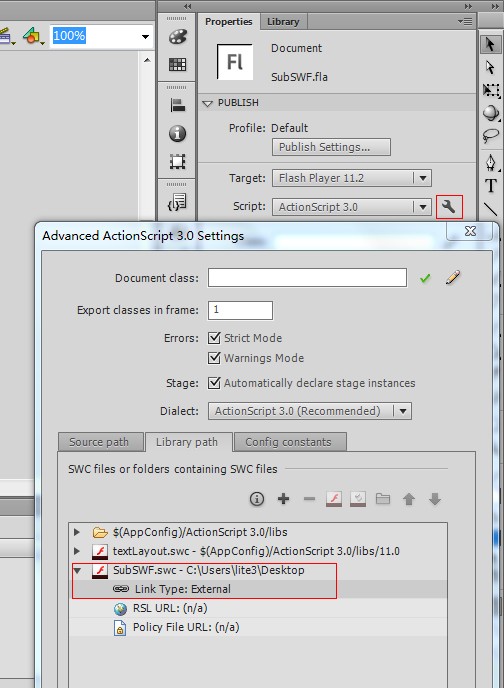Remove selected path with minus icon

(309, 499)
